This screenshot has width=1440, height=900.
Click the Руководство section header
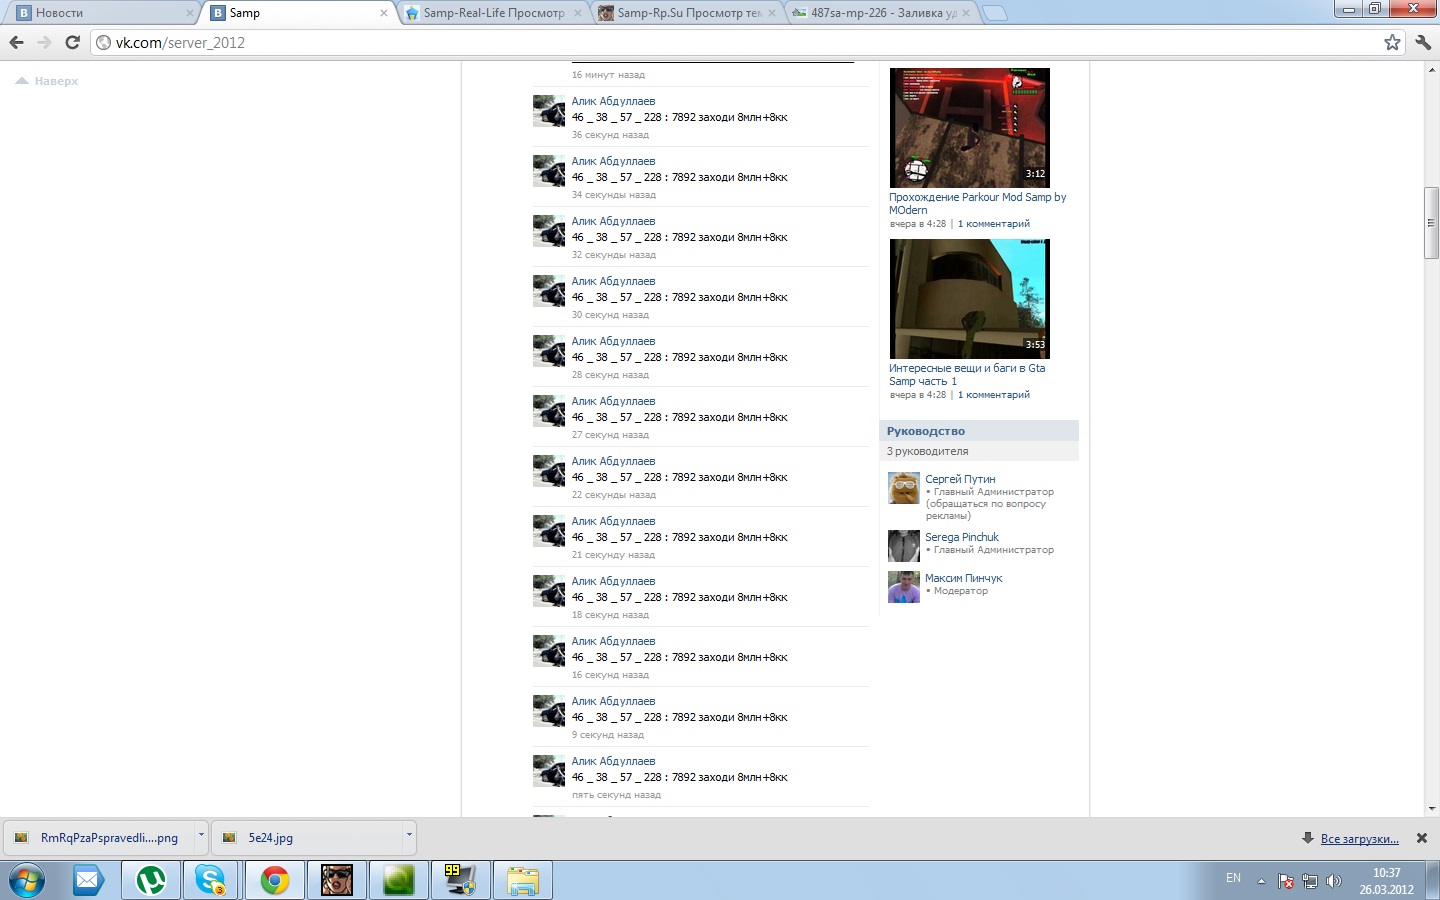[979, 431]
